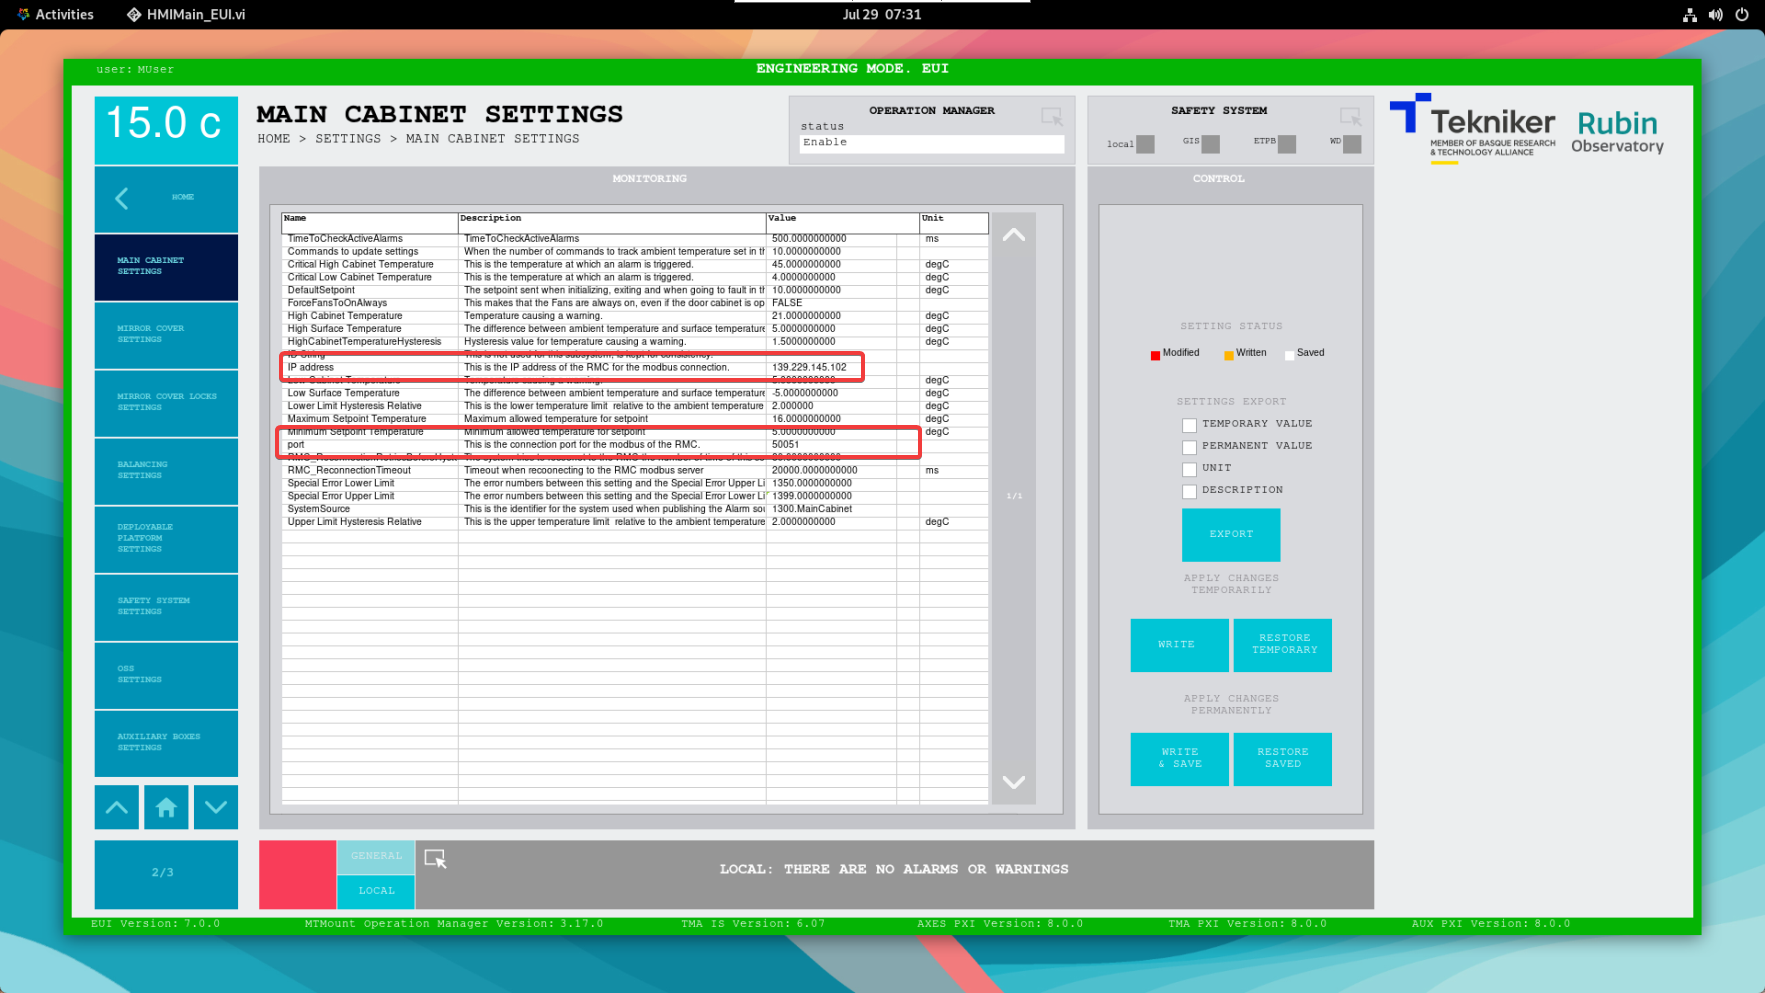Click the Rubin Observatory logo
The width and height of the screenshot is (1765, 993).
pyautogui.click(x=1617, y=132)
